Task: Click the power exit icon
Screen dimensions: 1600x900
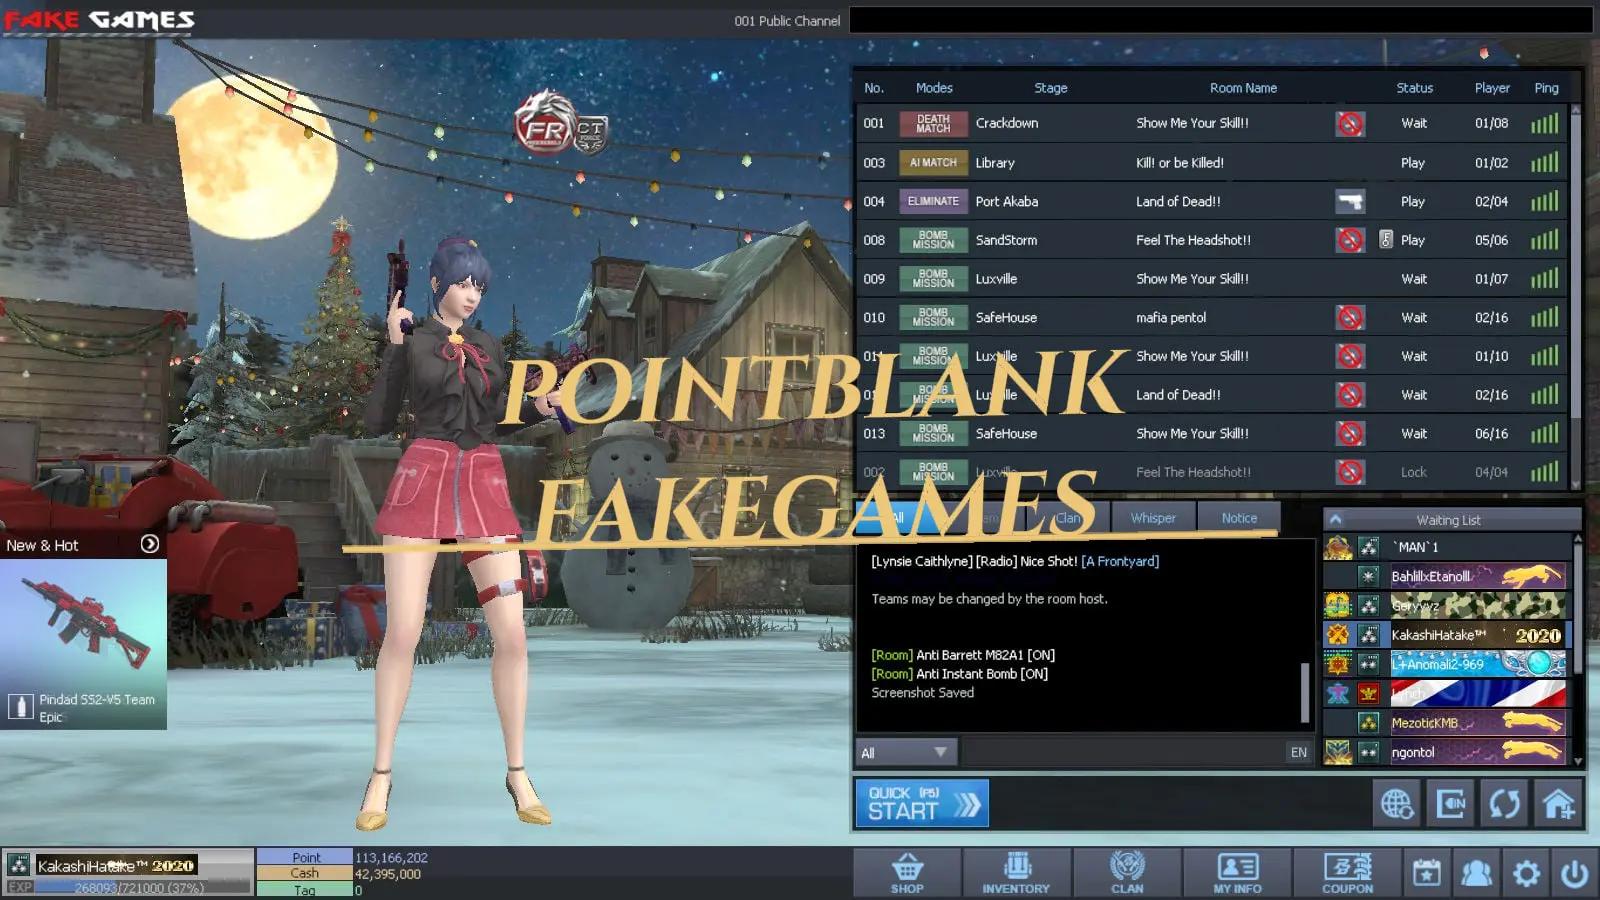Action: click(x=1575, y=873)
